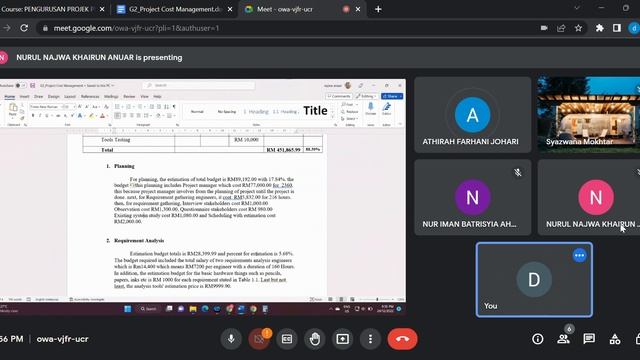Click Comments button in presented Word
The width and height of the screenshot is (640, 360).
pyautogui.click(x=339, y=96)
